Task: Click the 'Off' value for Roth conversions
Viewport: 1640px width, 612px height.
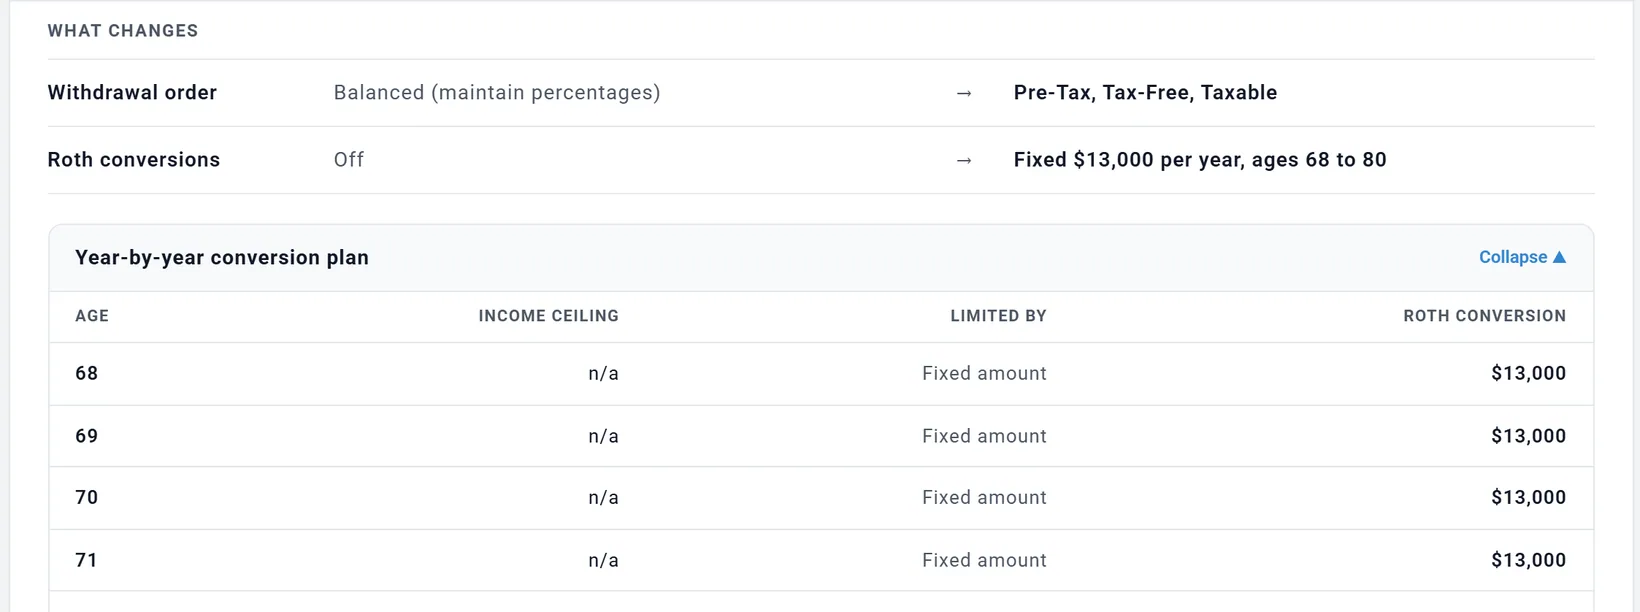Action: click(x=349, y=159)
